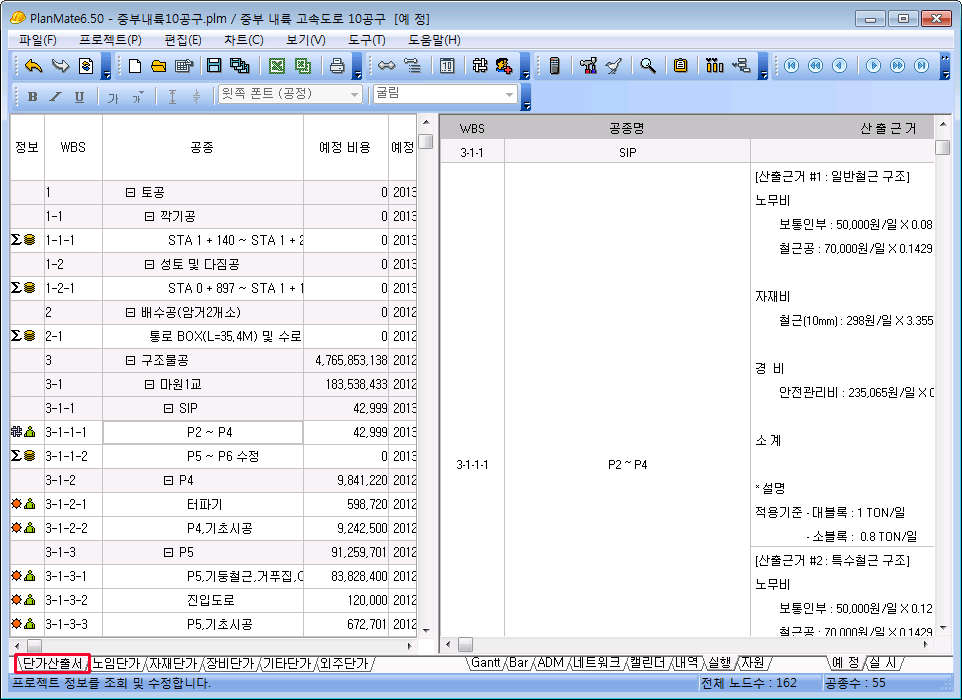Switch to the Gantt tab
Screen dimensions: 962x700
click(x=486, y=663)
